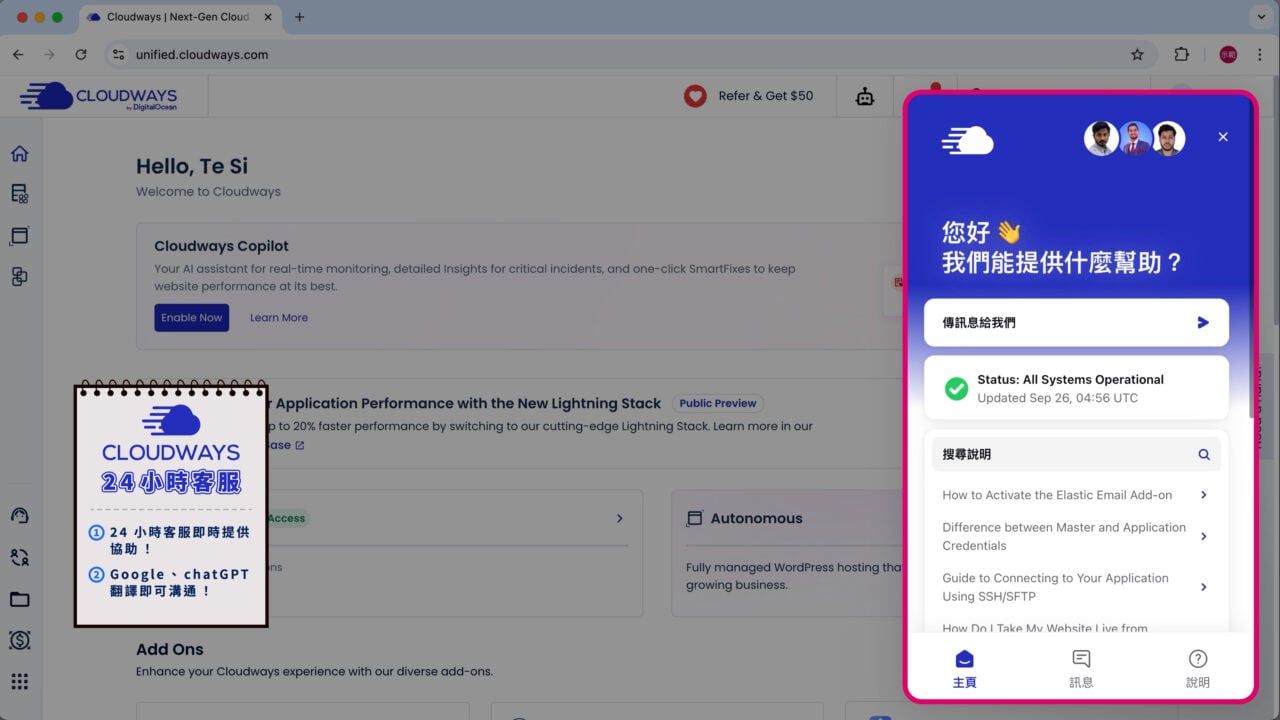
Task: Select the Home icon in the left sidebar
Action: click(19, 153)
